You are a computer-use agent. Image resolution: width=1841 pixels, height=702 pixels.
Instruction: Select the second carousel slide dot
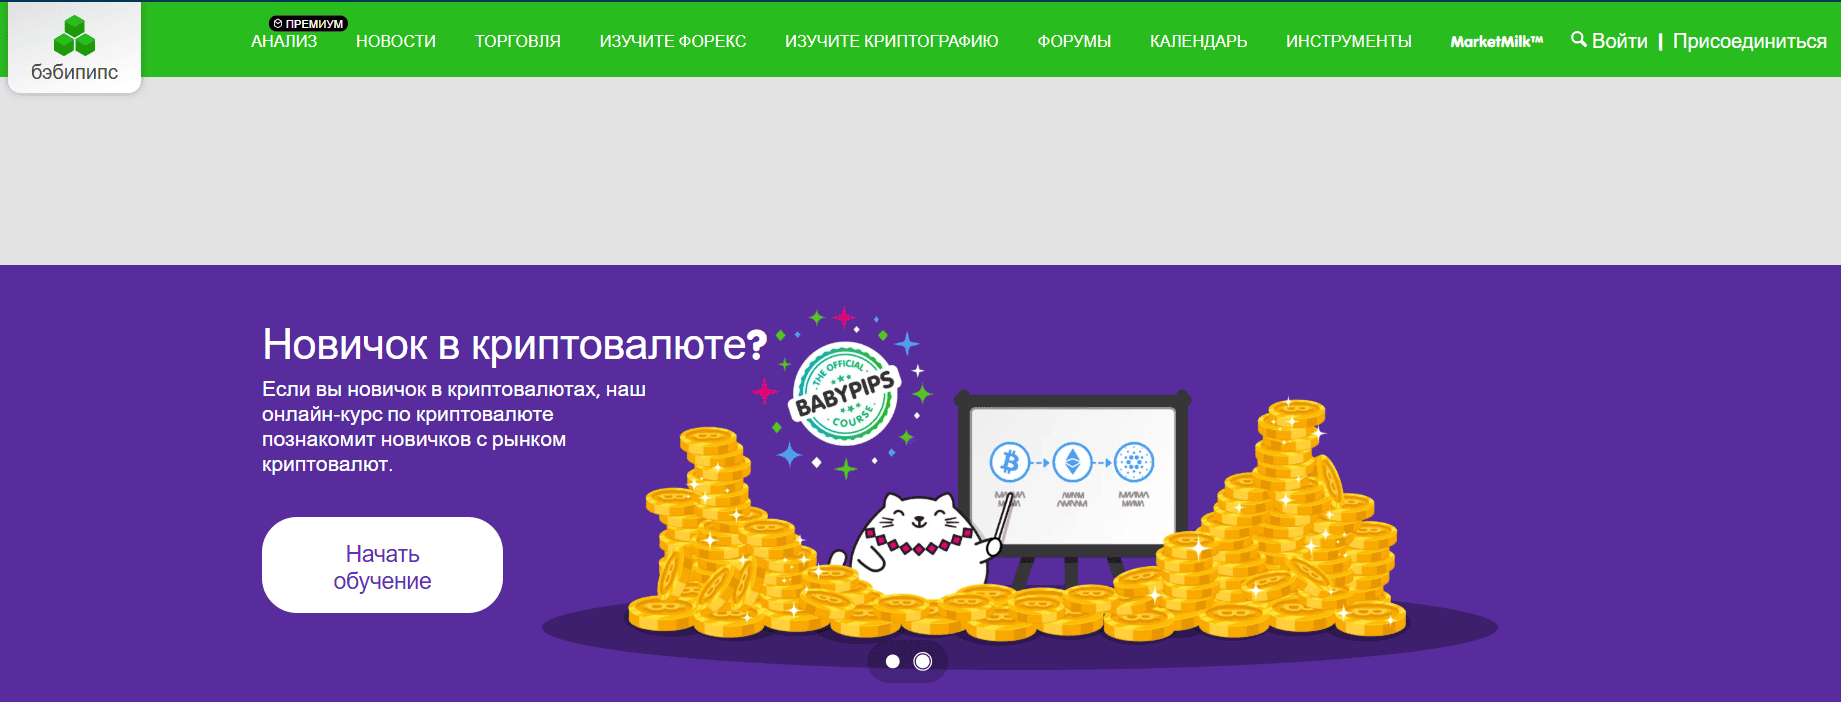(x=923, y=661)
